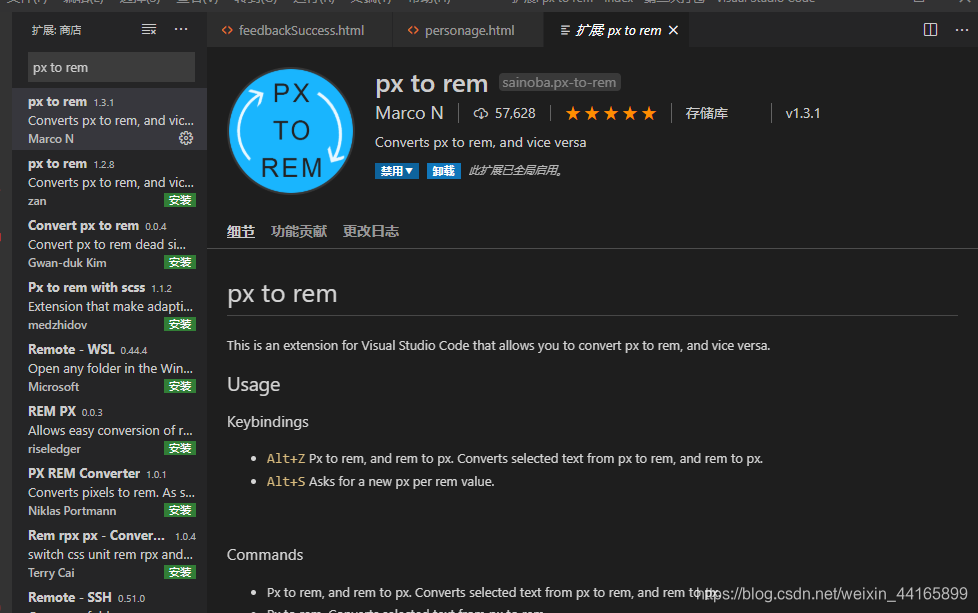Click the extensions search box with px to rem
978x613 pixels.
point(111,67)
